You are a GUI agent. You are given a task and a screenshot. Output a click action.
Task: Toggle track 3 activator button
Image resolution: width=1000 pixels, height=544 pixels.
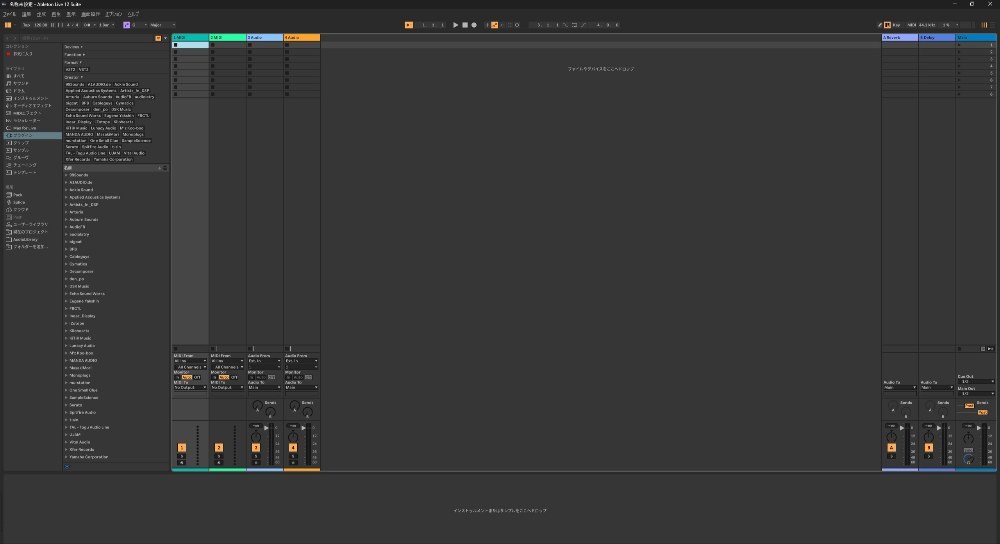click(256, 448)
